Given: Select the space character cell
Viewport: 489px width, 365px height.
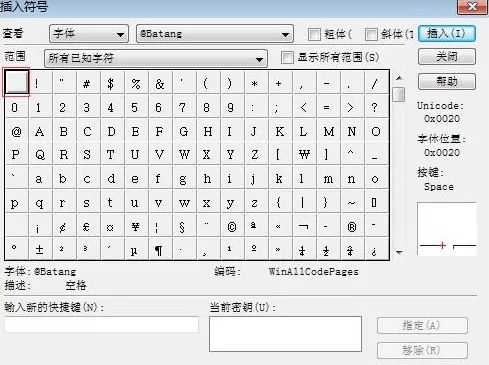Looking at the screenshot, I should tap(16, 83).
